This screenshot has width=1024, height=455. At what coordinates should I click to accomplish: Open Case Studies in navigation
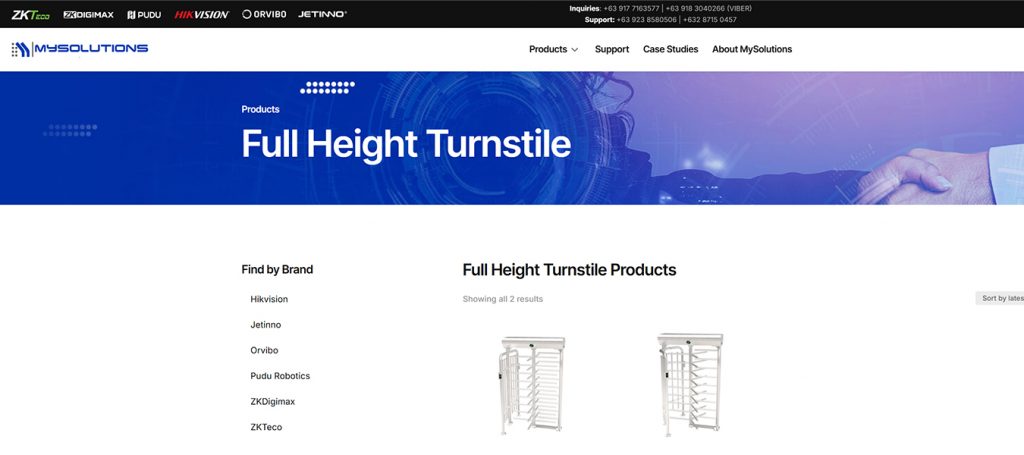(x=671, y=49)
